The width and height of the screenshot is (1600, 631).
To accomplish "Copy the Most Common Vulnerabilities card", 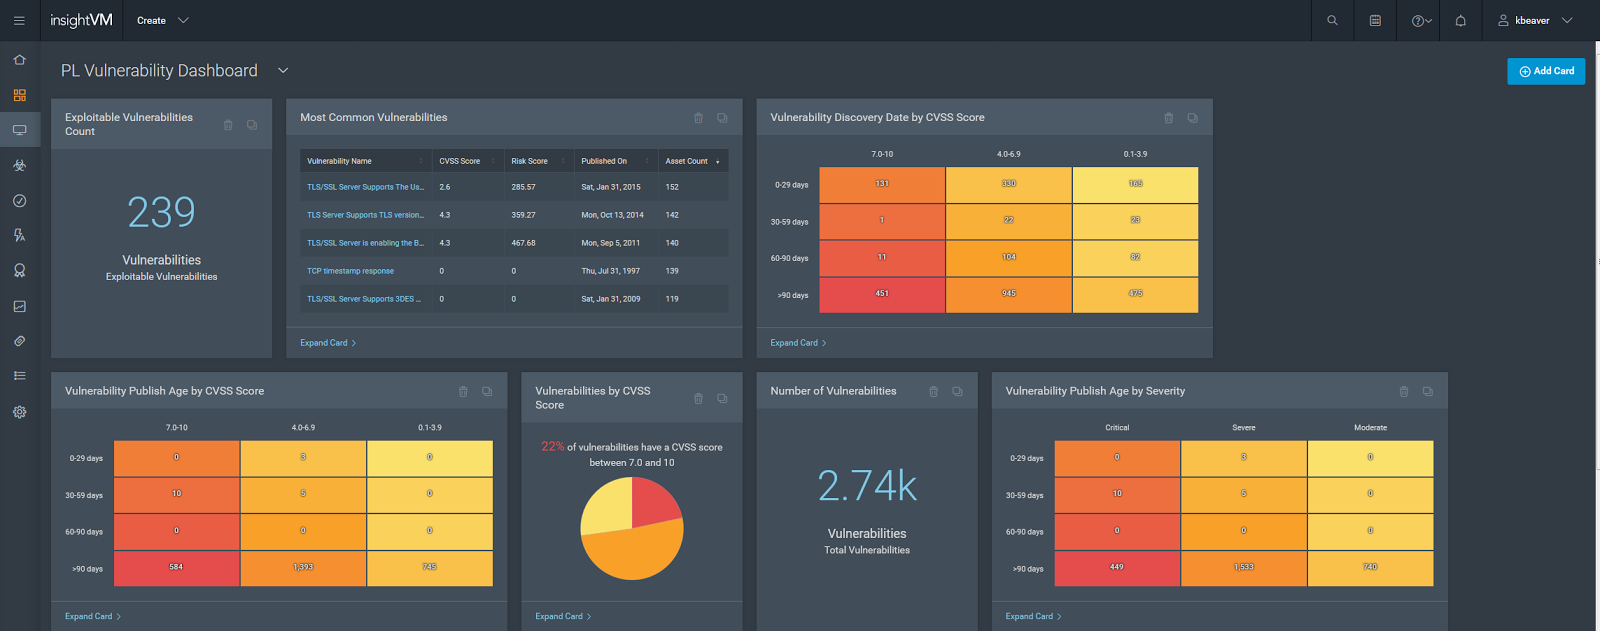I will [x=722, y=118].
